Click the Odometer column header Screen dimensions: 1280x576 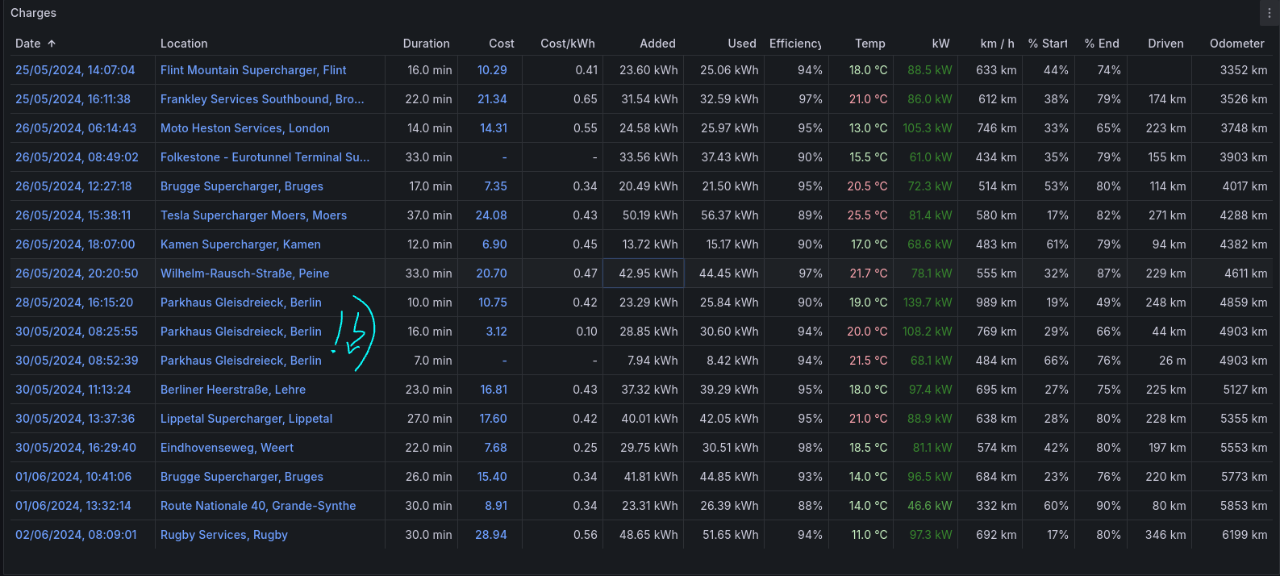(1236, 44)
